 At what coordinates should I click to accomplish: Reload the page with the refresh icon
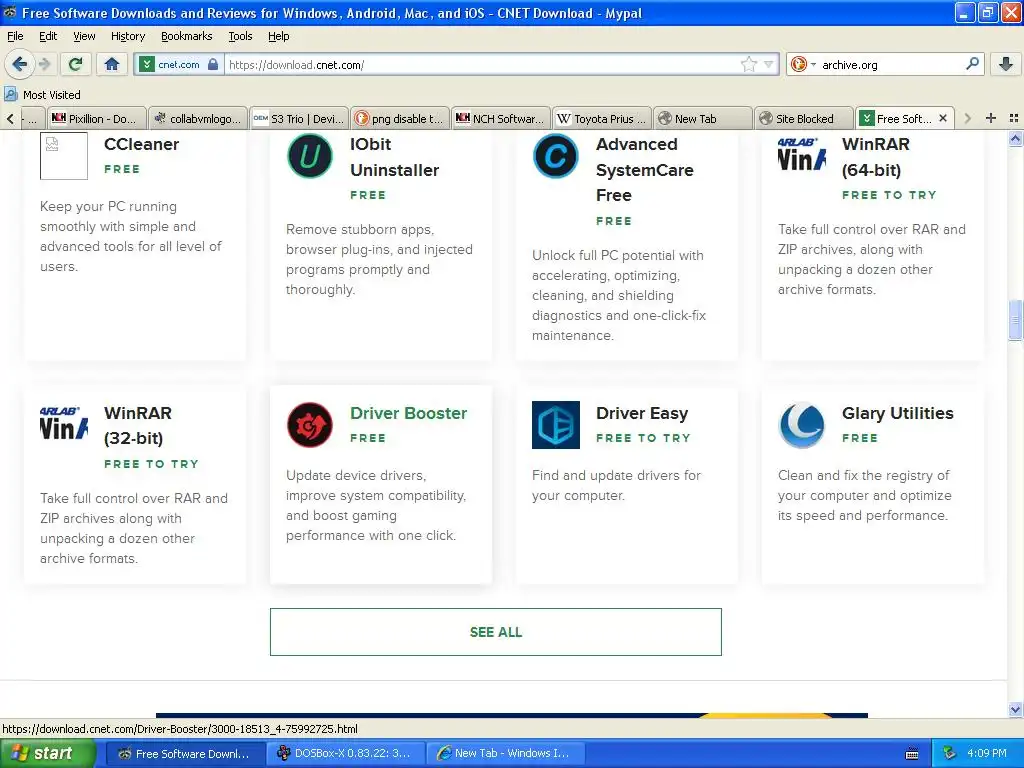[x=76, y=64]
